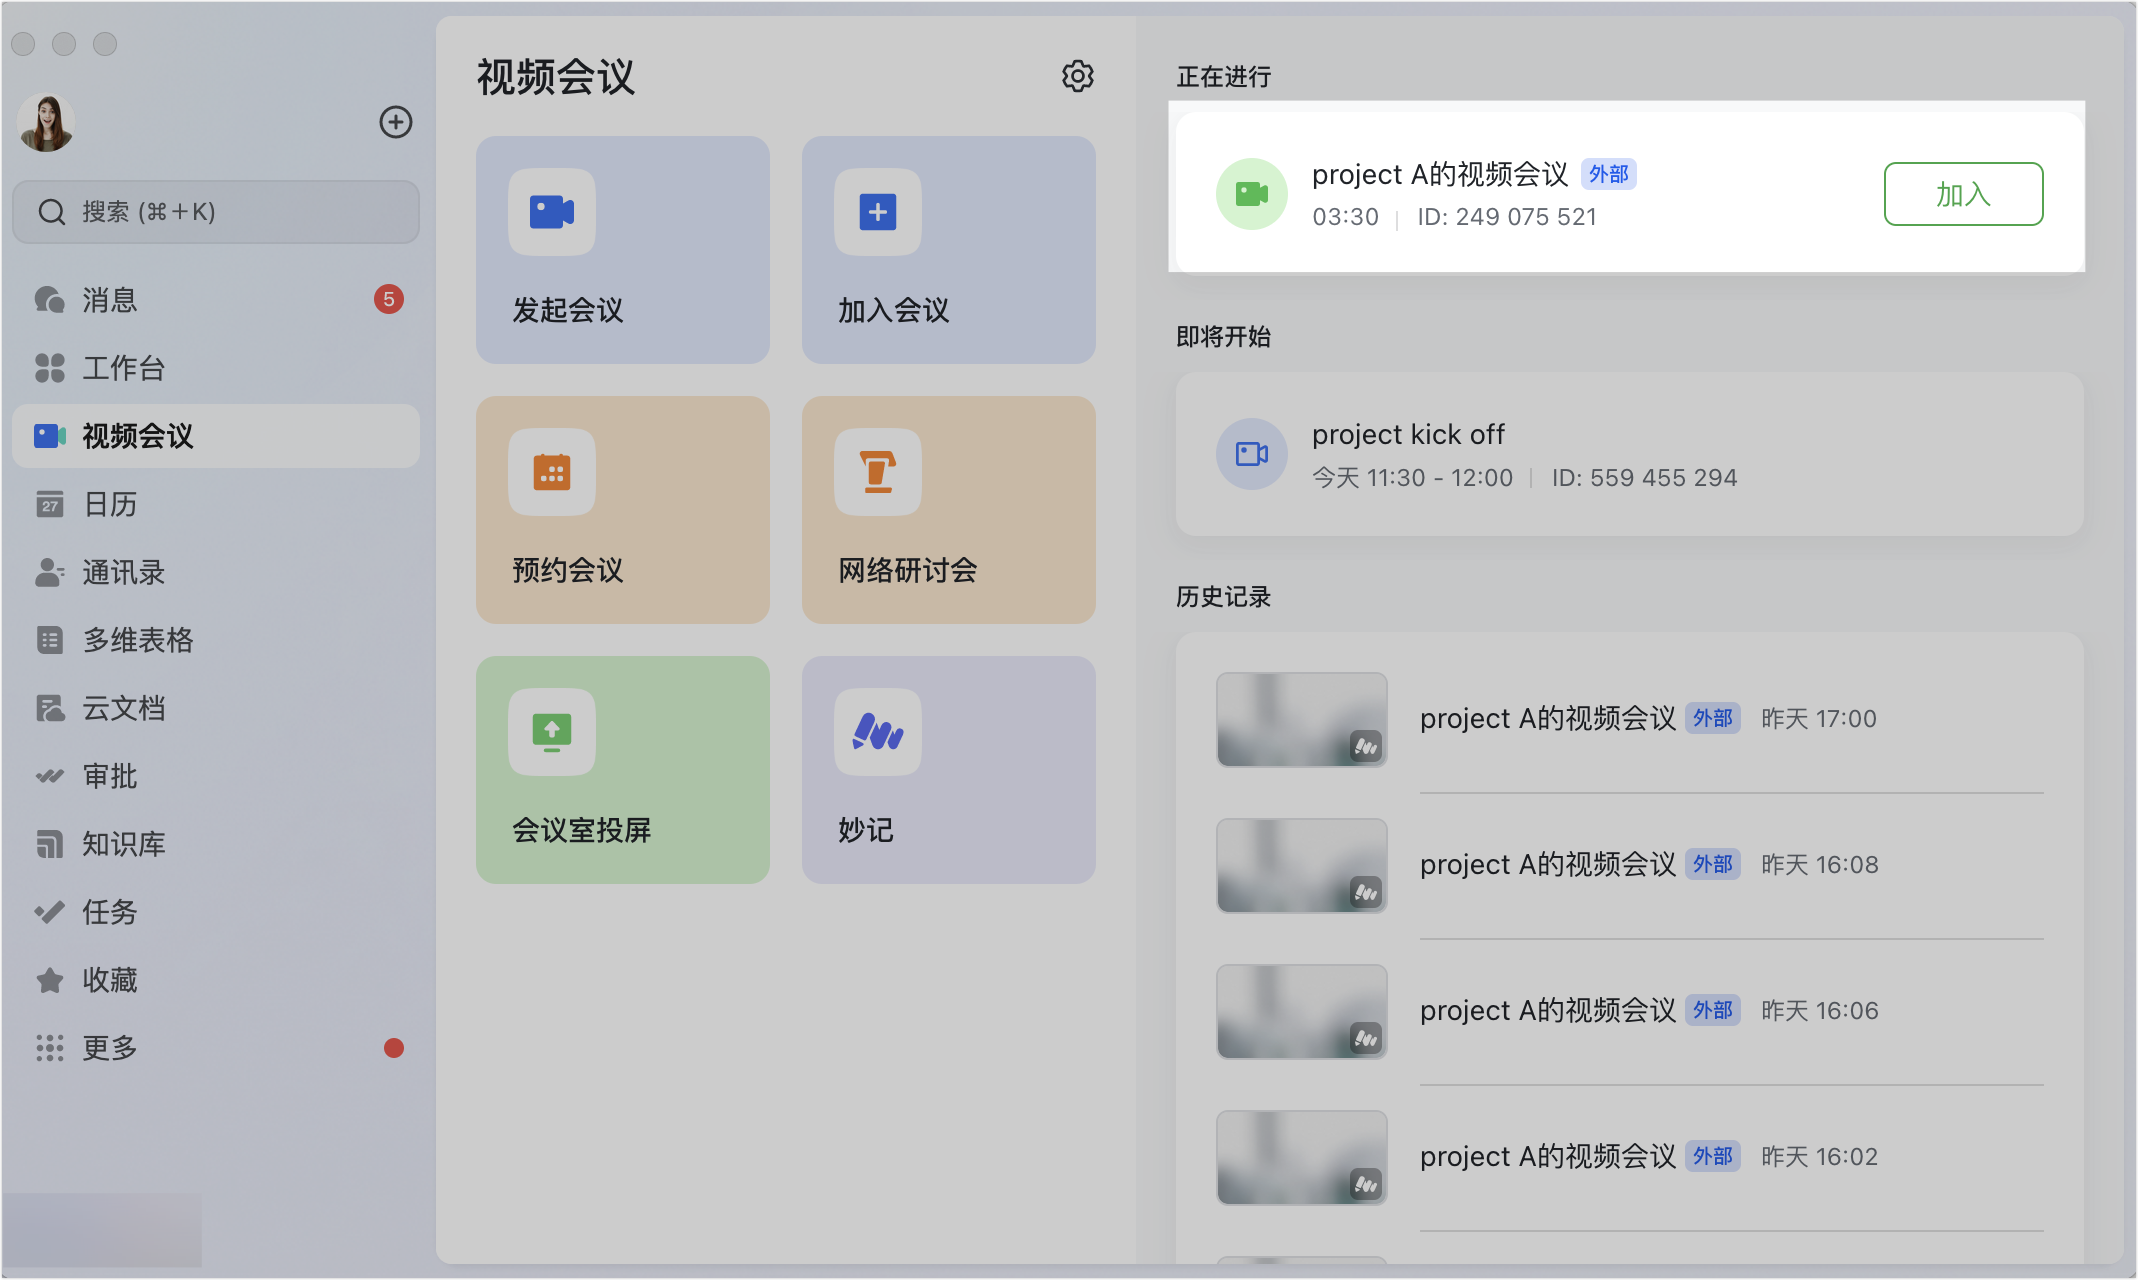Screen dimensions: 2138x1280
Task: Open the 妙记 card
Action: 948,770
